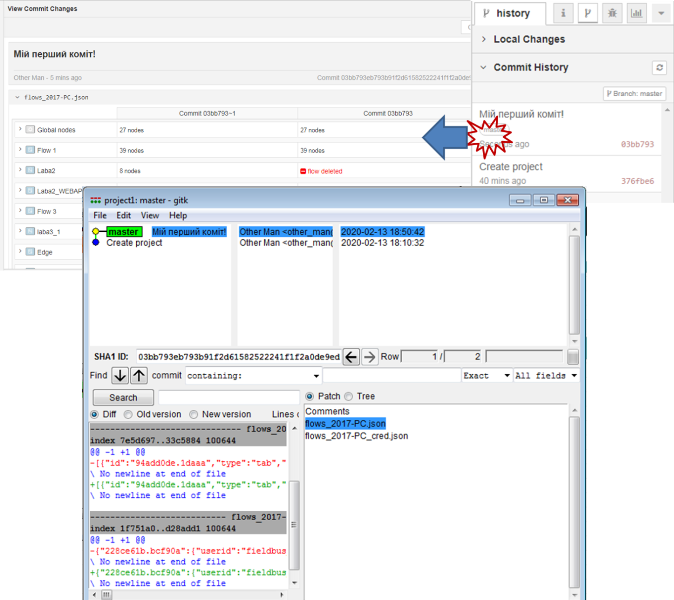Click the Search button in gitk

tap(123, 397)
